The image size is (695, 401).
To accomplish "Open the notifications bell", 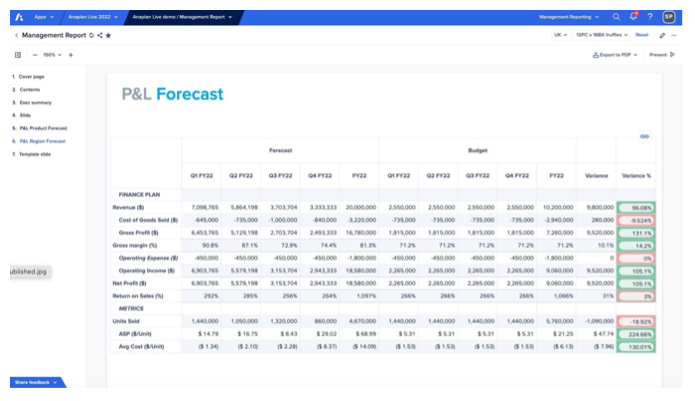I will (x=633, y=16).
